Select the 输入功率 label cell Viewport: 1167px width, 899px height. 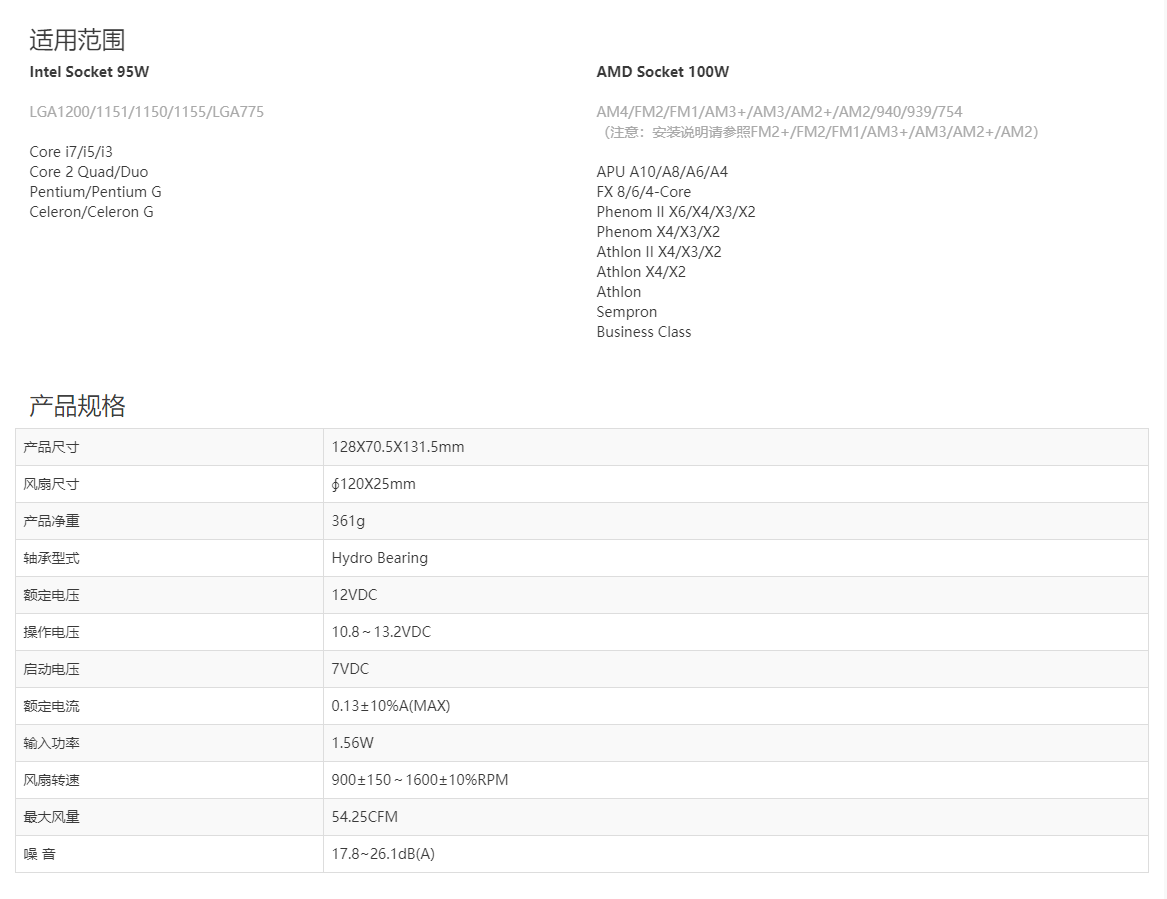(x=170, y=743)
